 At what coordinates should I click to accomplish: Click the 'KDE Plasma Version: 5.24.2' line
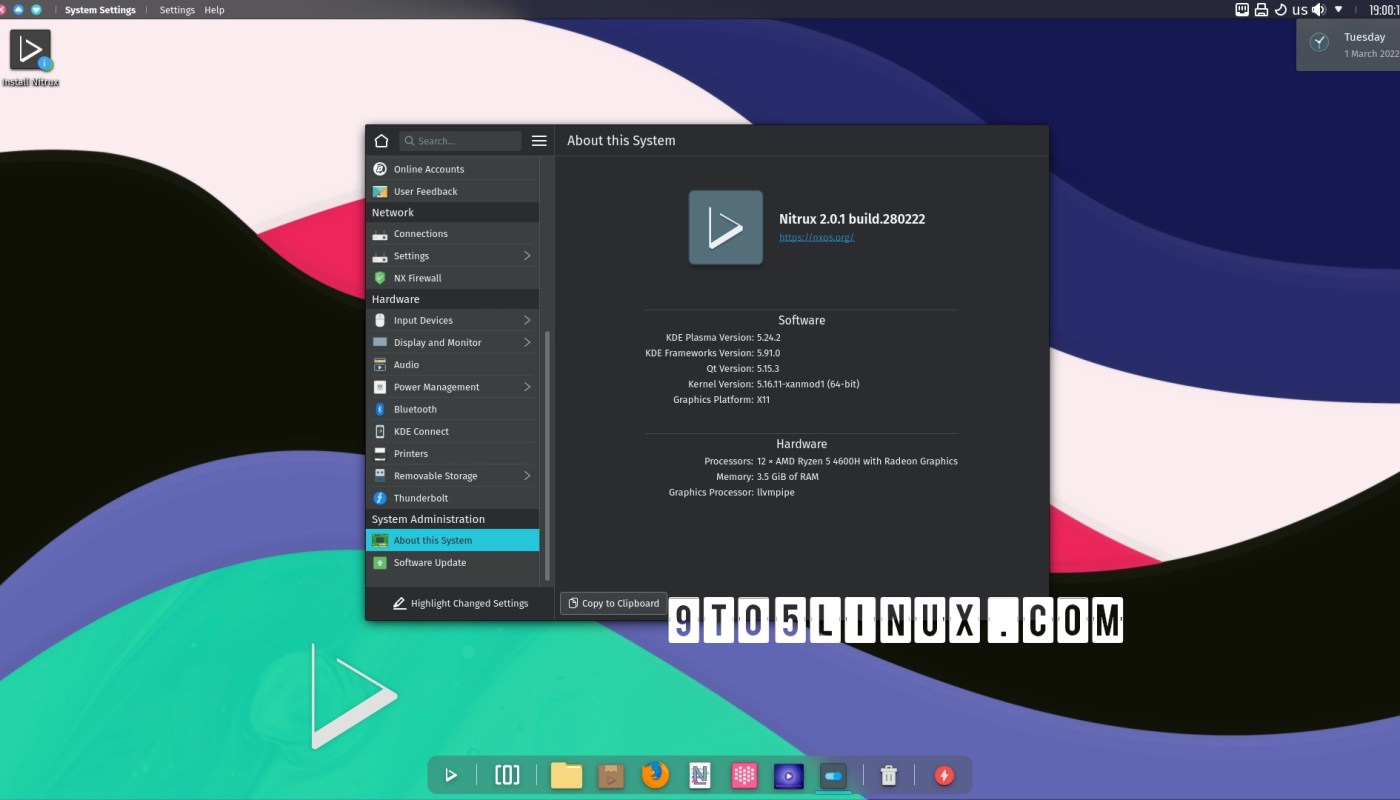click(x=723, y=338)
